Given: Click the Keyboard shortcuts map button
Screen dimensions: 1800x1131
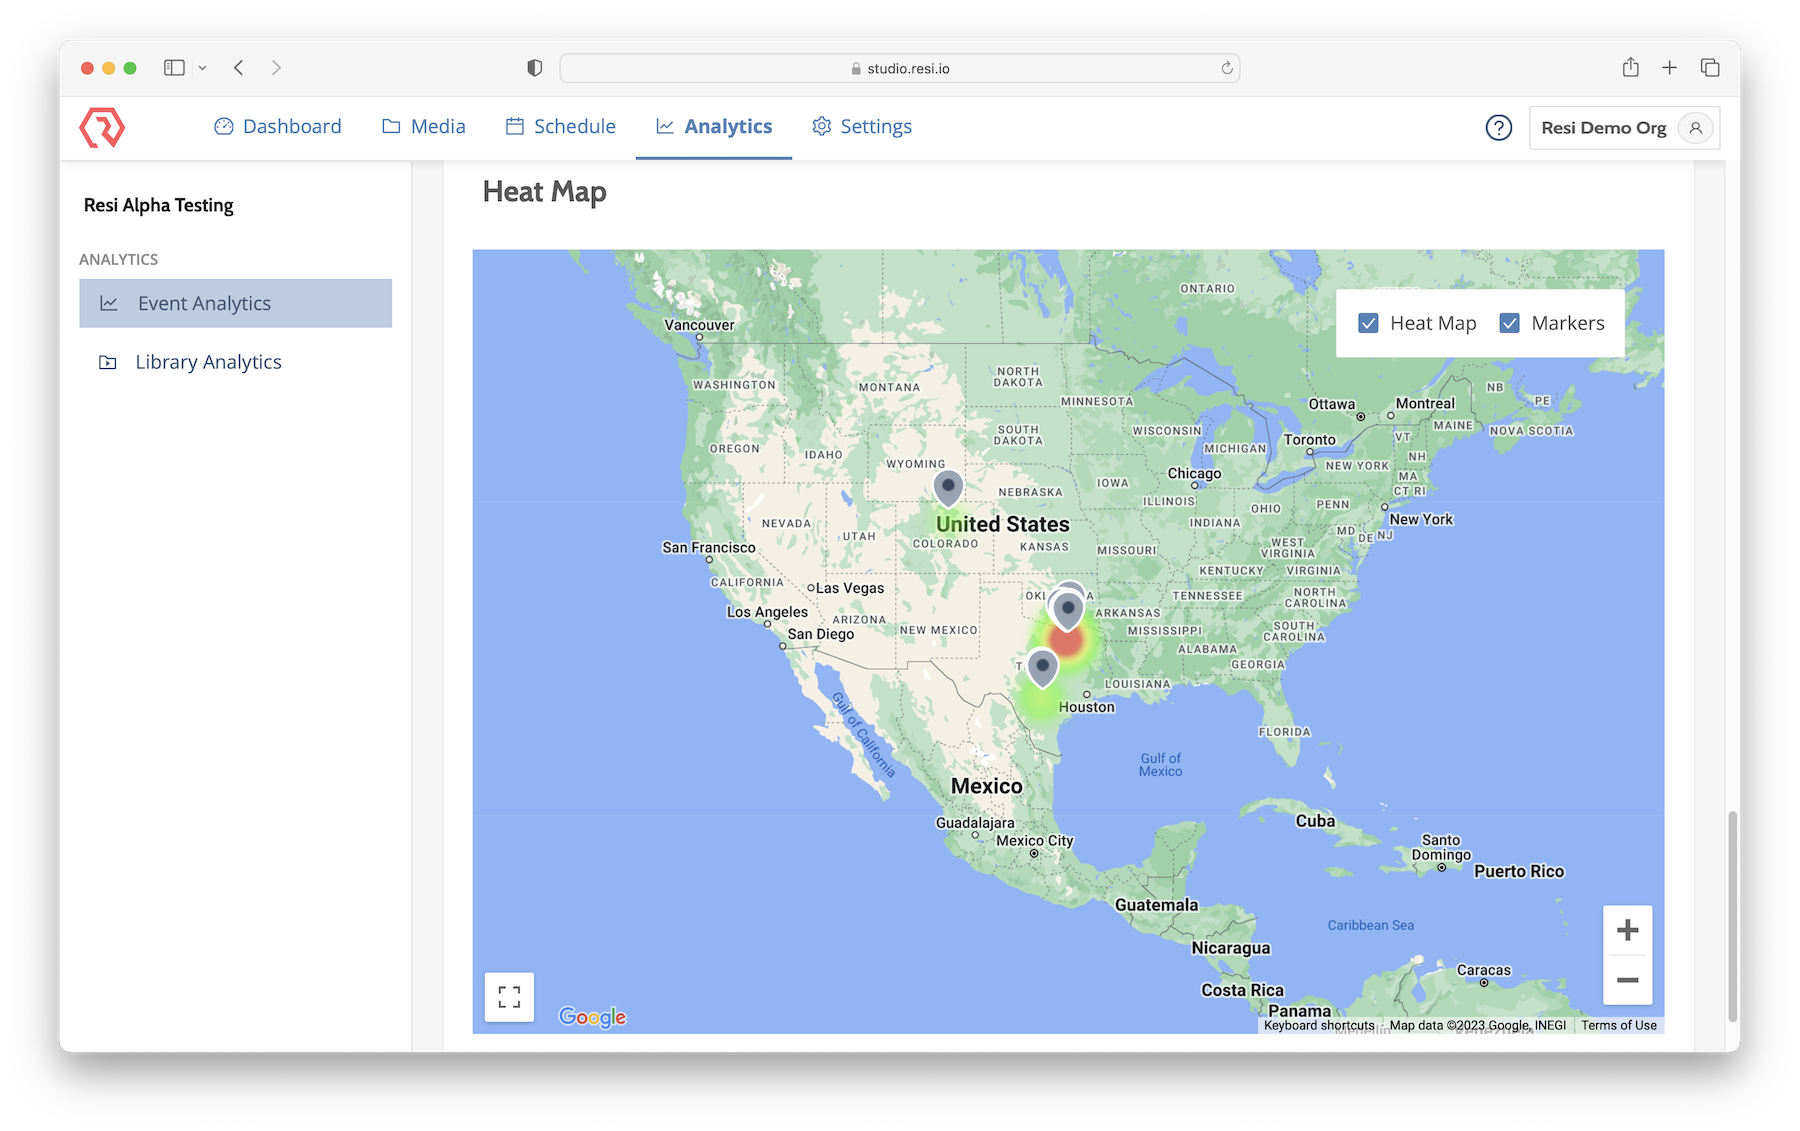Looking at the screenshot, I should [x=1319, y=1025].
